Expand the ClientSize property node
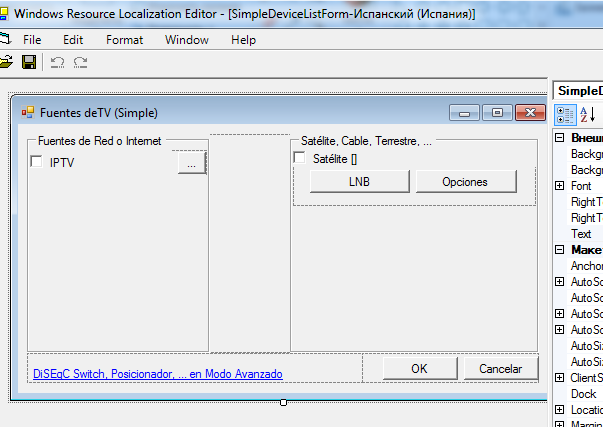603x427 pixels. [x=559, y=378]
